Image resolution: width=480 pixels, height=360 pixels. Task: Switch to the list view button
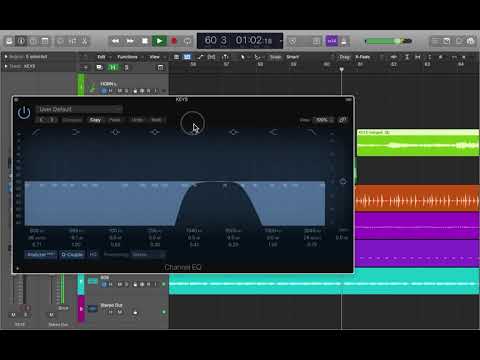point(176,57)
